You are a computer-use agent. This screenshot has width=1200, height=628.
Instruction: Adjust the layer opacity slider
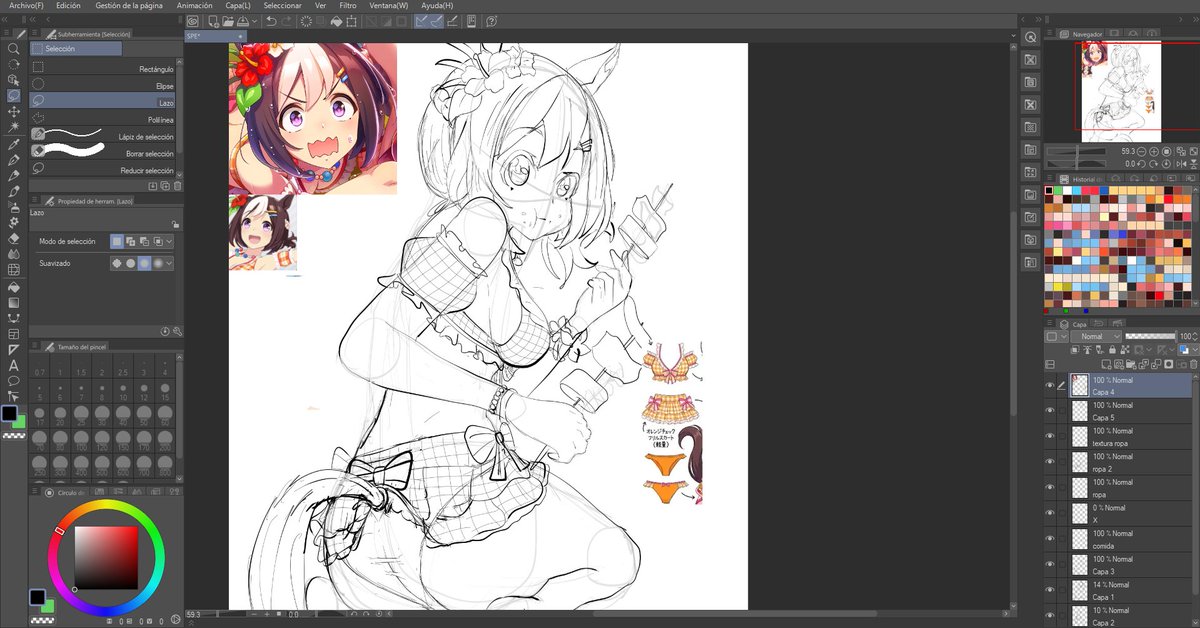[1150, 337]
